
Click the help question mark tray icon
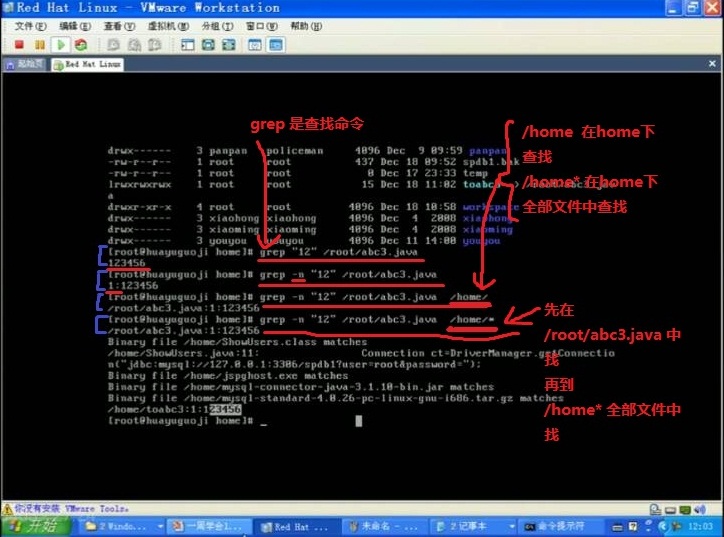633,527
